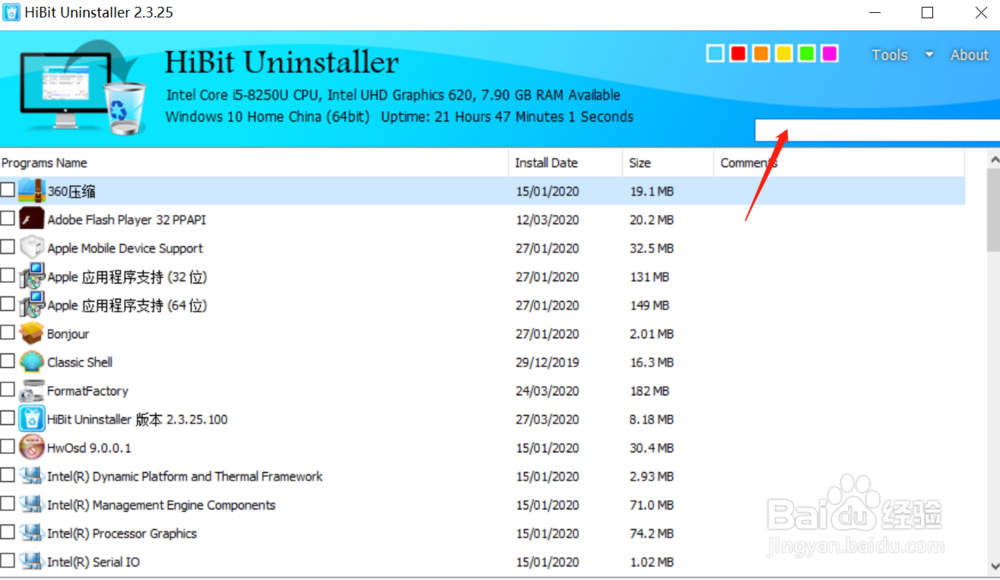Minimize the HiBit Uninstaller window
Screen dimensions: 1000x580
[875, 13]
